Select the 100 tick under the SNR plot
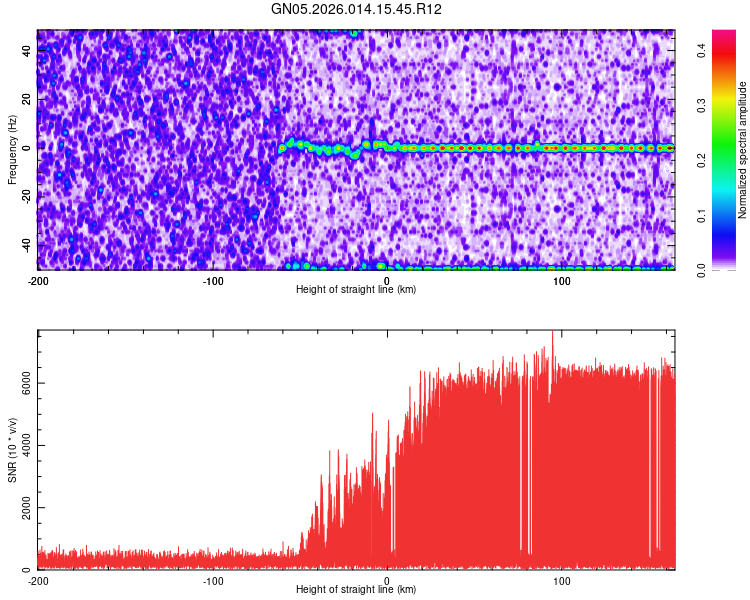 tap(562, 580)
